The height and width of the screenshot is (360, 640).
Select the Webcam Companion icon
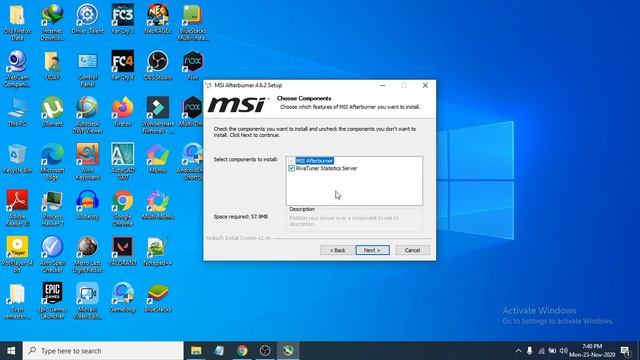tap(17, 69)
